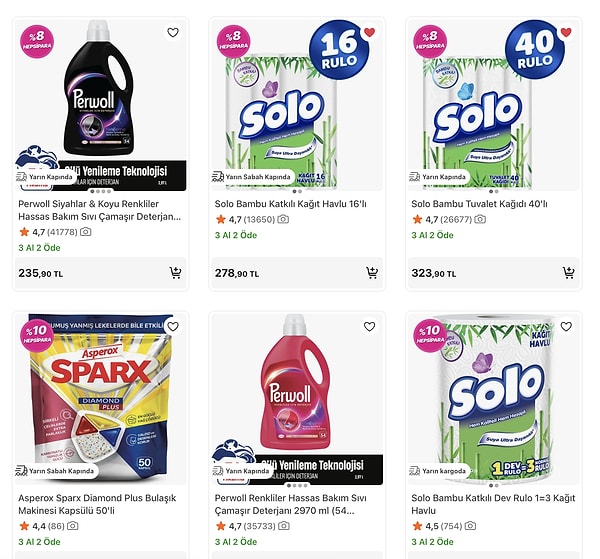Remove Solo 40 Rulo toilet paper from favorites
The height and width of the screenshot is (559, 600).
click(566, 32)
